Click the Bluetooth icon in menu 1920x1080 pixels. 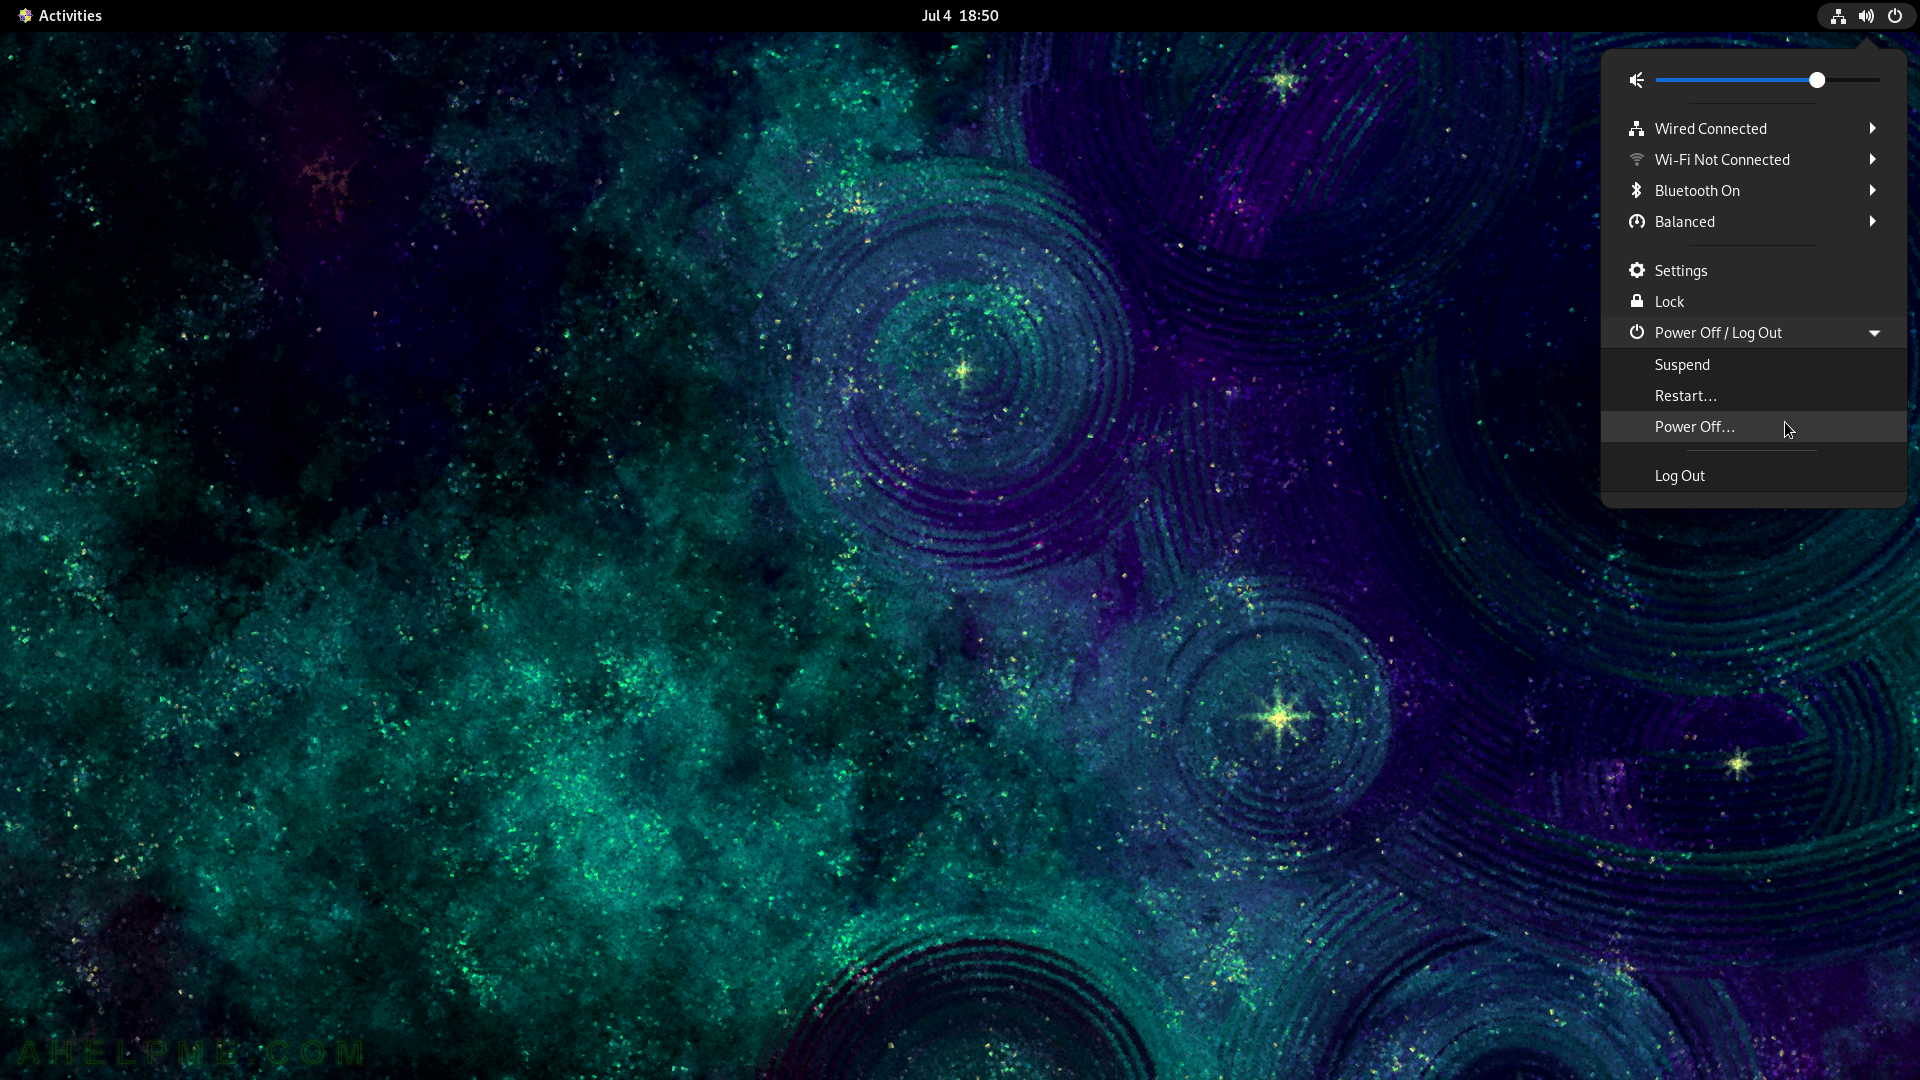tap(1636, 190)
